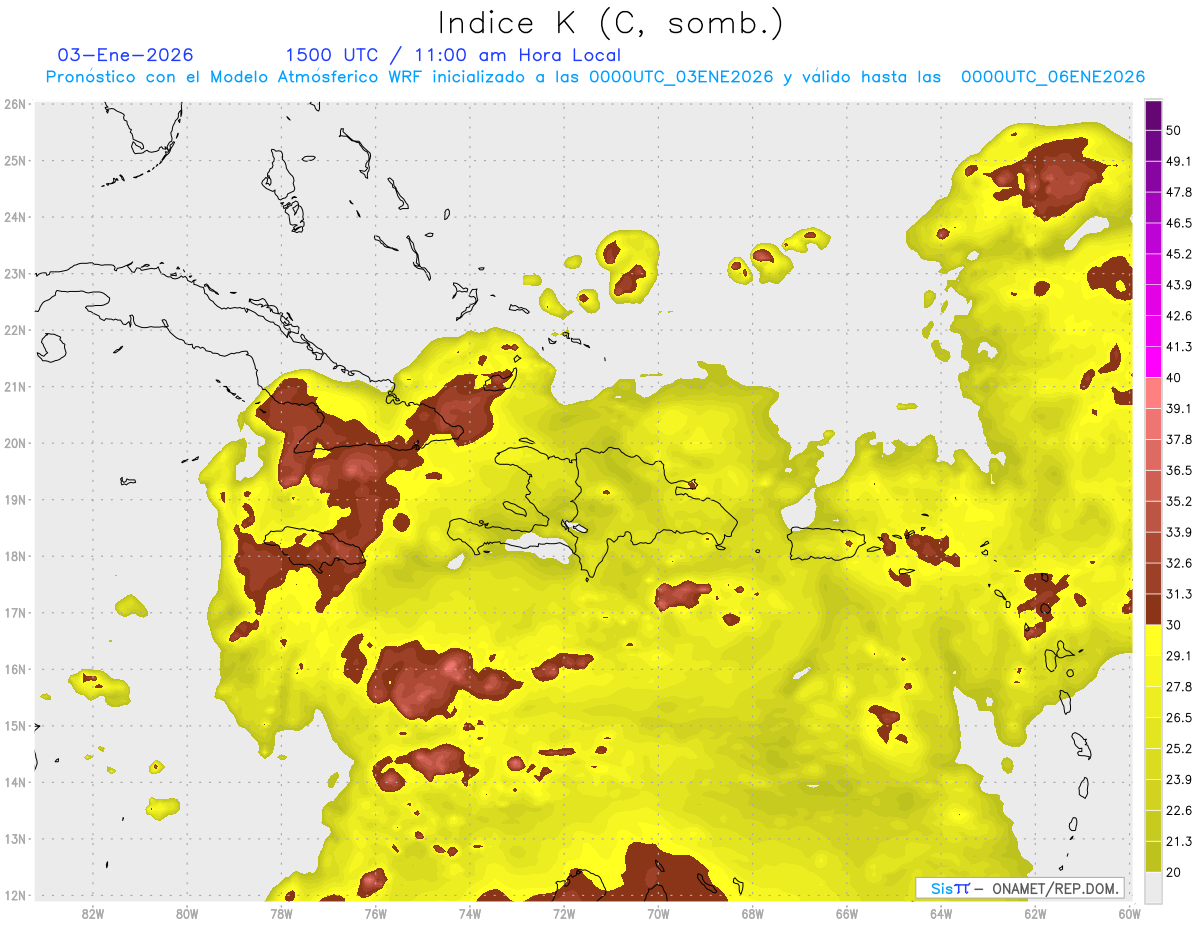The image size is (1200, 927).
Task: Click the longitude label '62W'
Action: coord(1036,914)
